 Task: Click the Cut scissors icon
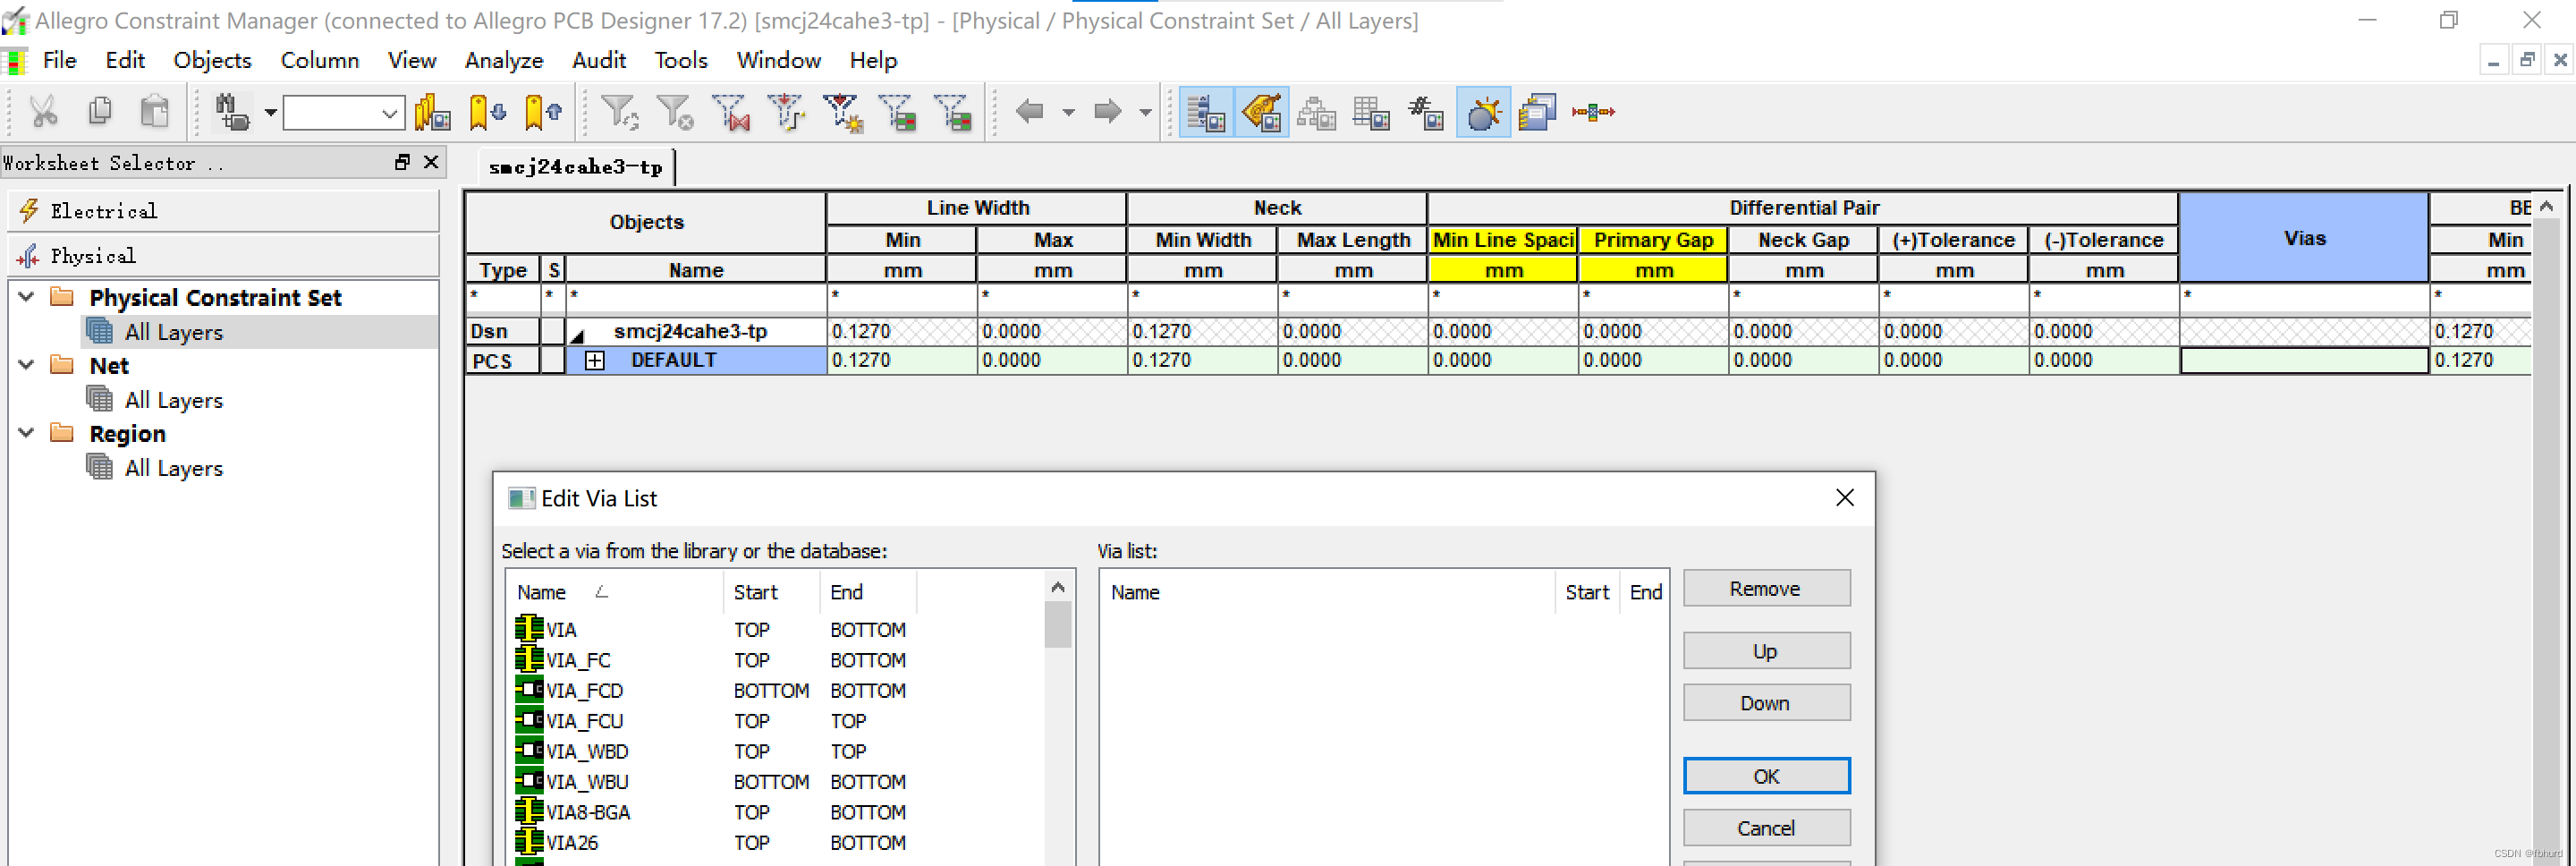(x=43, y=112)
